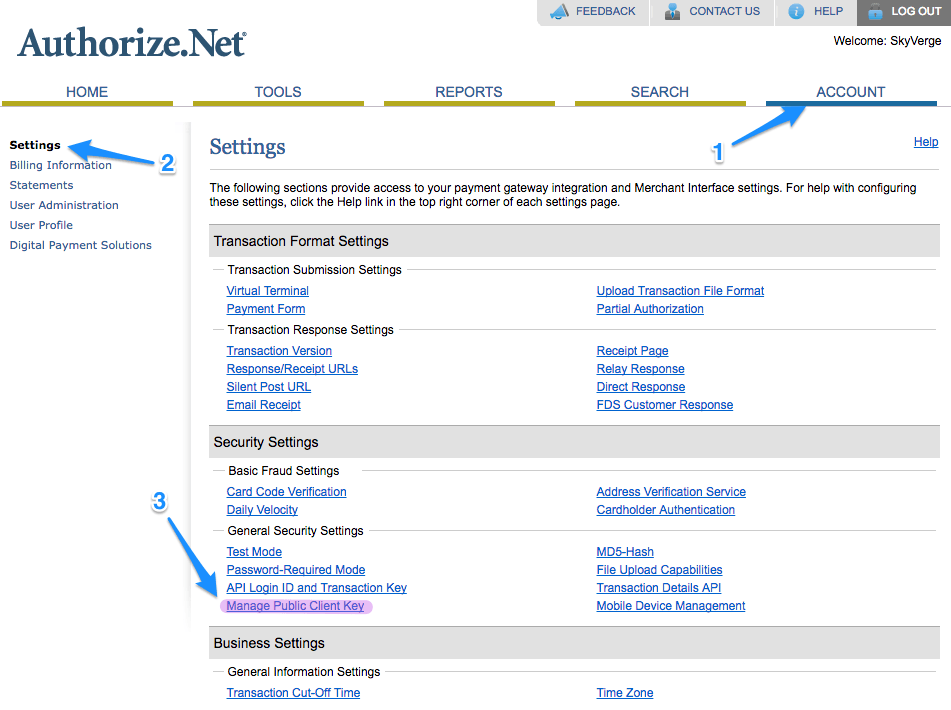Open the Email Receipt link
The image size is (951, 710).
(263, 405)
